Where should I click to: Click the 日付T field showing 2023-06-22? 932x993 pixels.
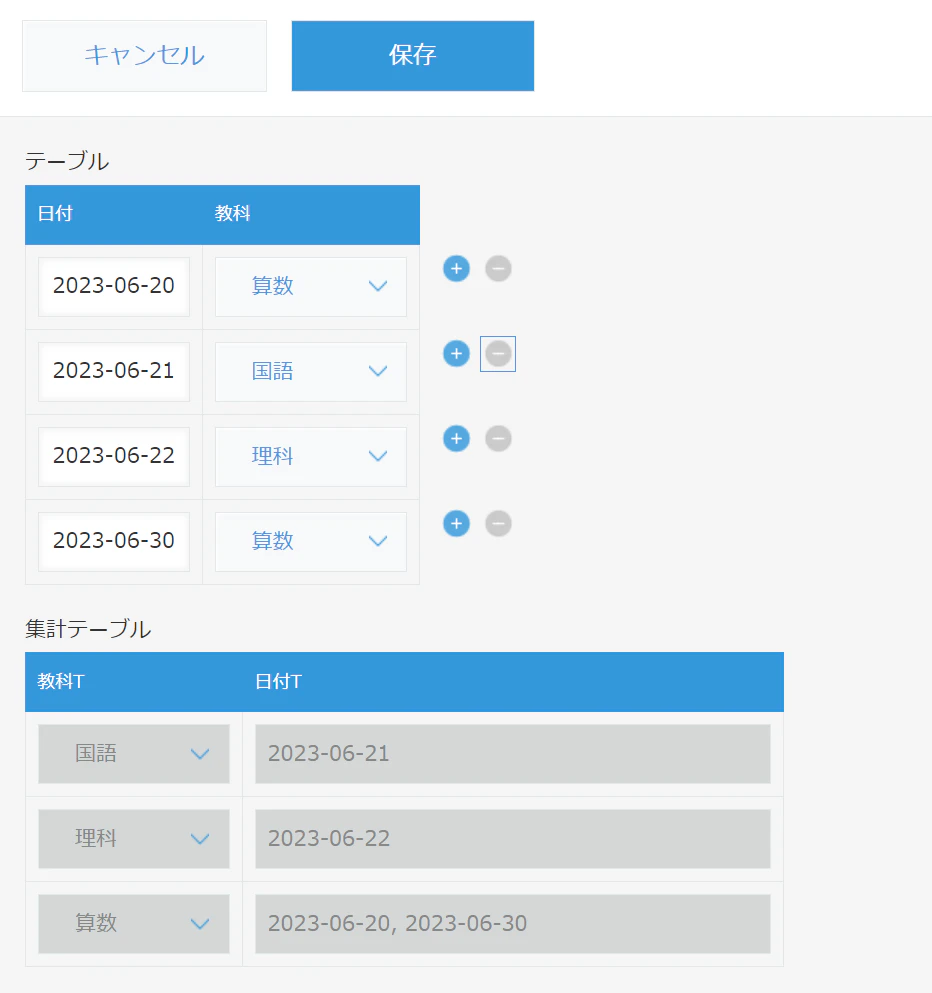point(513,838)
